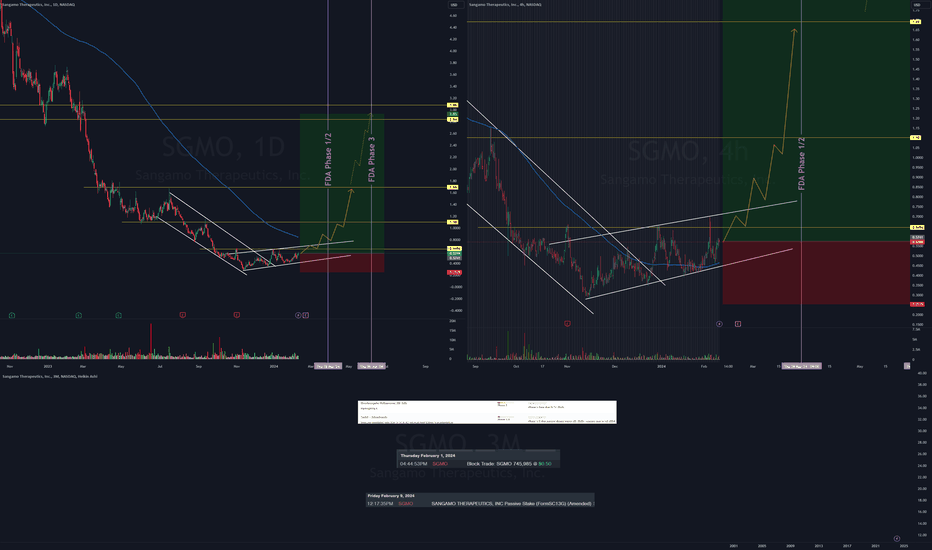The image size is (932, 550).
Task: Click 1.0000 on the 1D price axis
Action: [x=455, y=228]
